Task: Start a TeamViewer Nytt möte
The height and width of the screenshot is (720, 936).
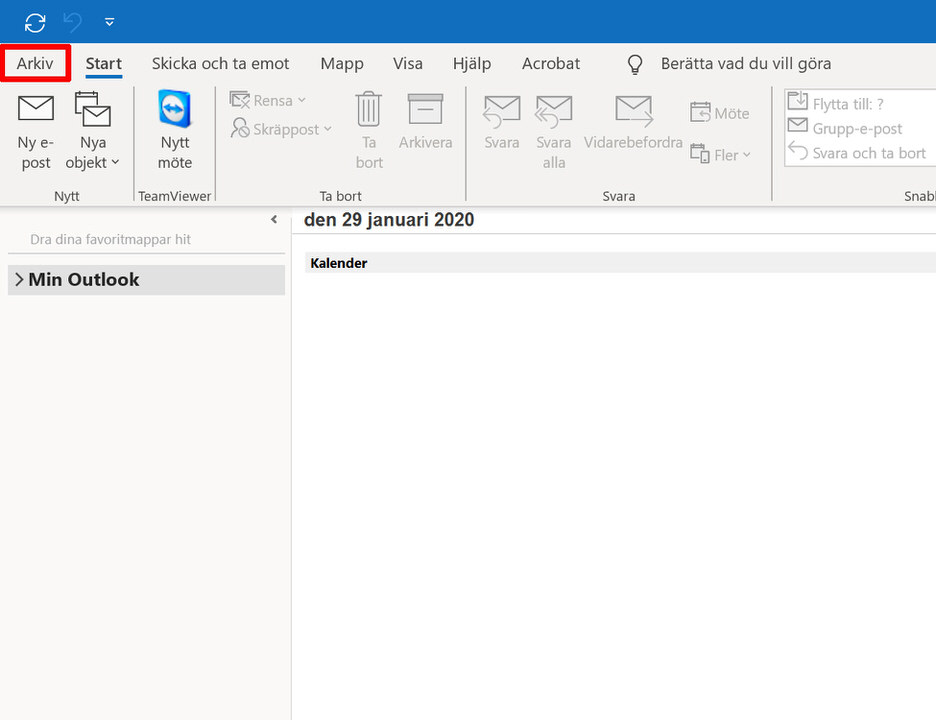Action: (175, 130)
